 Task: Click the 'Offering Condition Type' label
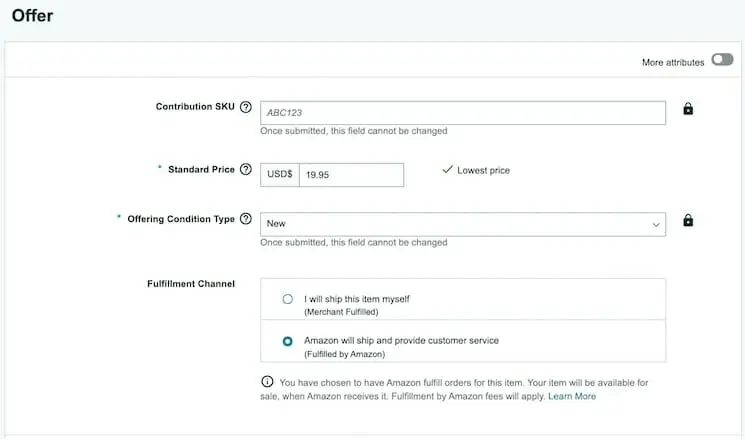[181, 219]
